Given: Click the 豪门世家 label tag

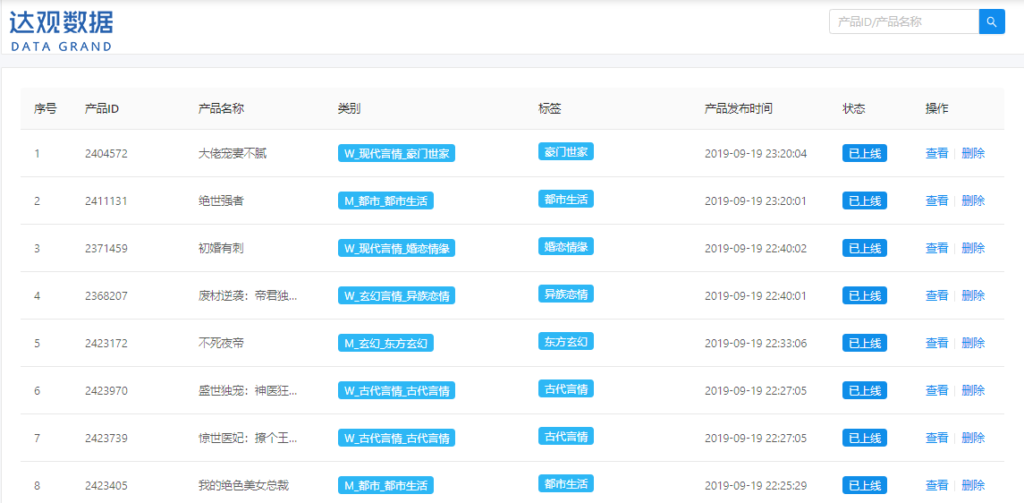Looking at the screenshot, I should pos(566,152).
